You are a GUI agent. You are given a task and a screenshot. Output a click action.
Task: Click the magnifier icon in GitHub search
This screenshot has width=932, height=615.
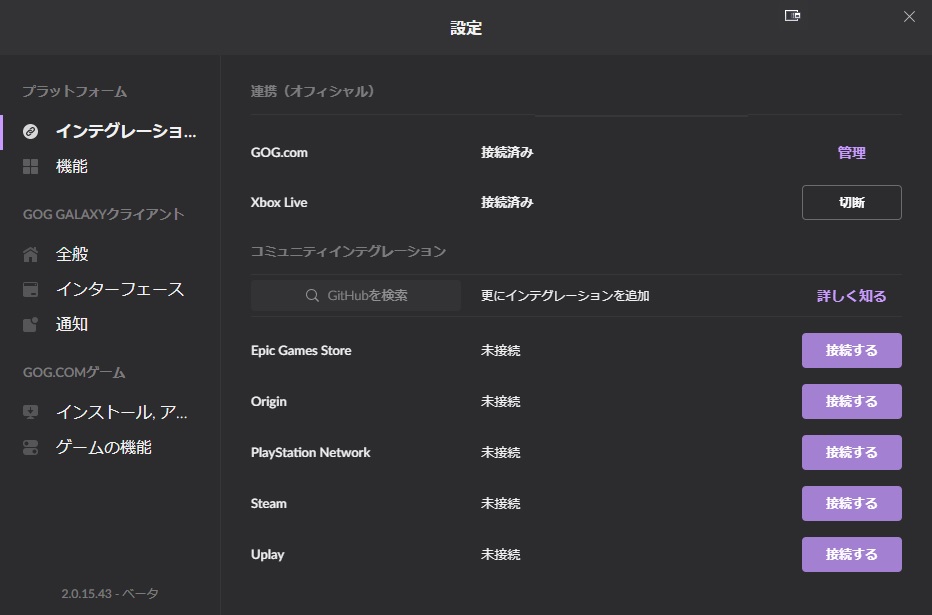(312, 295)
